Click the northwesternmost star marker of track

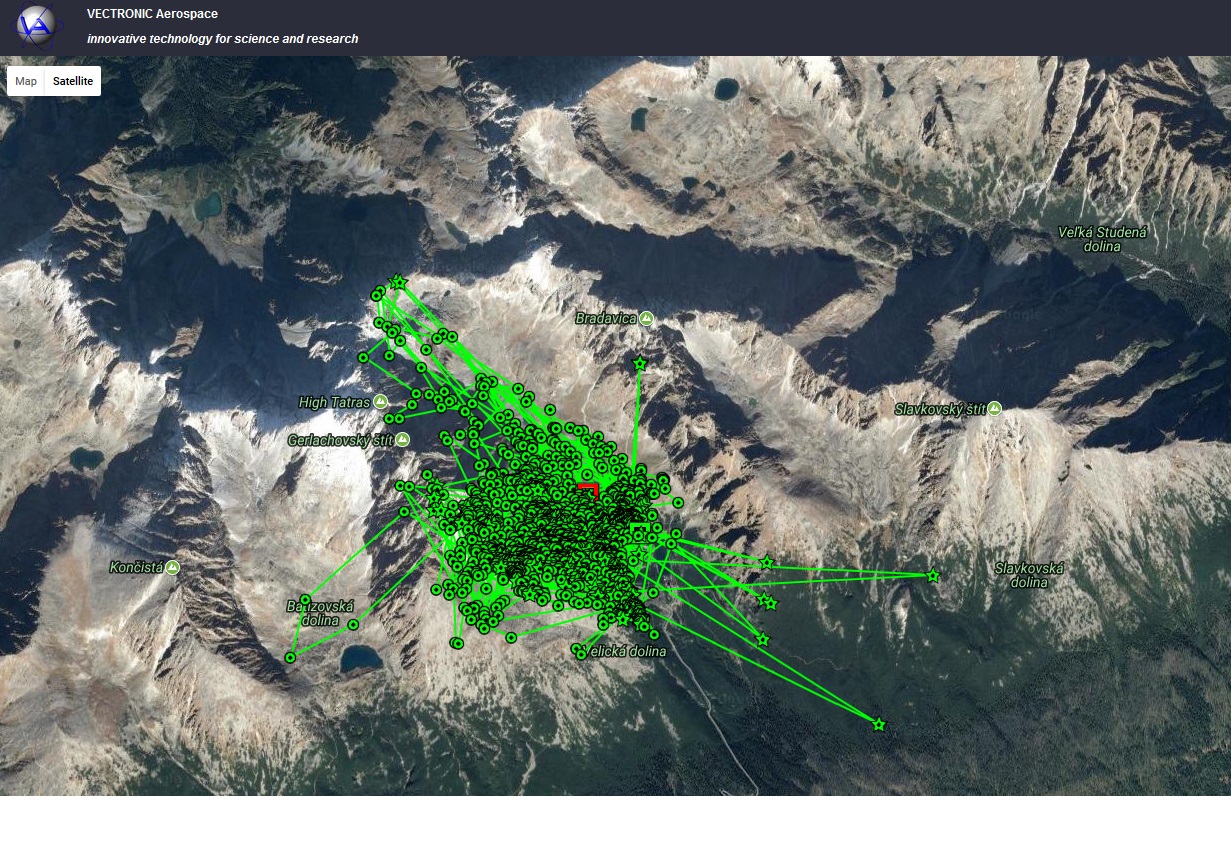pyautogui.click(x=398, y=282)
